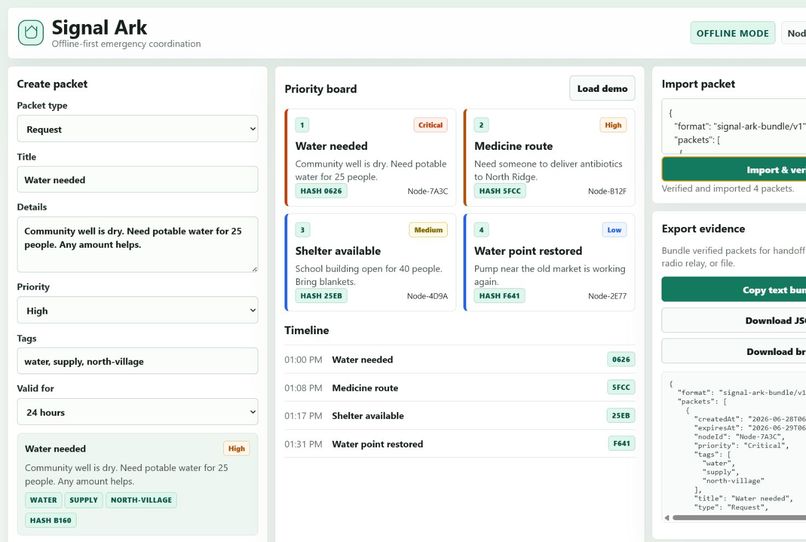Click the HASH 25EB badge
This screenshot has height=542, width=806.
point(321,296)
